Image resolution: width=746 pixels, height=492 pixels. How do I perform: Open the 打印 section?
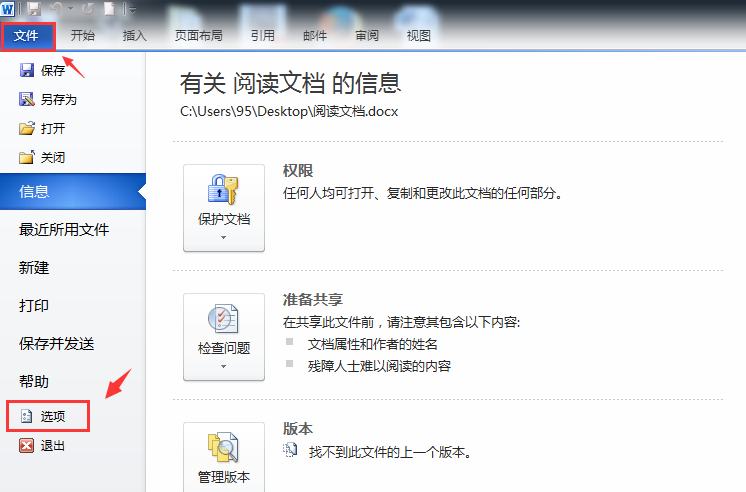click(34, 305)
